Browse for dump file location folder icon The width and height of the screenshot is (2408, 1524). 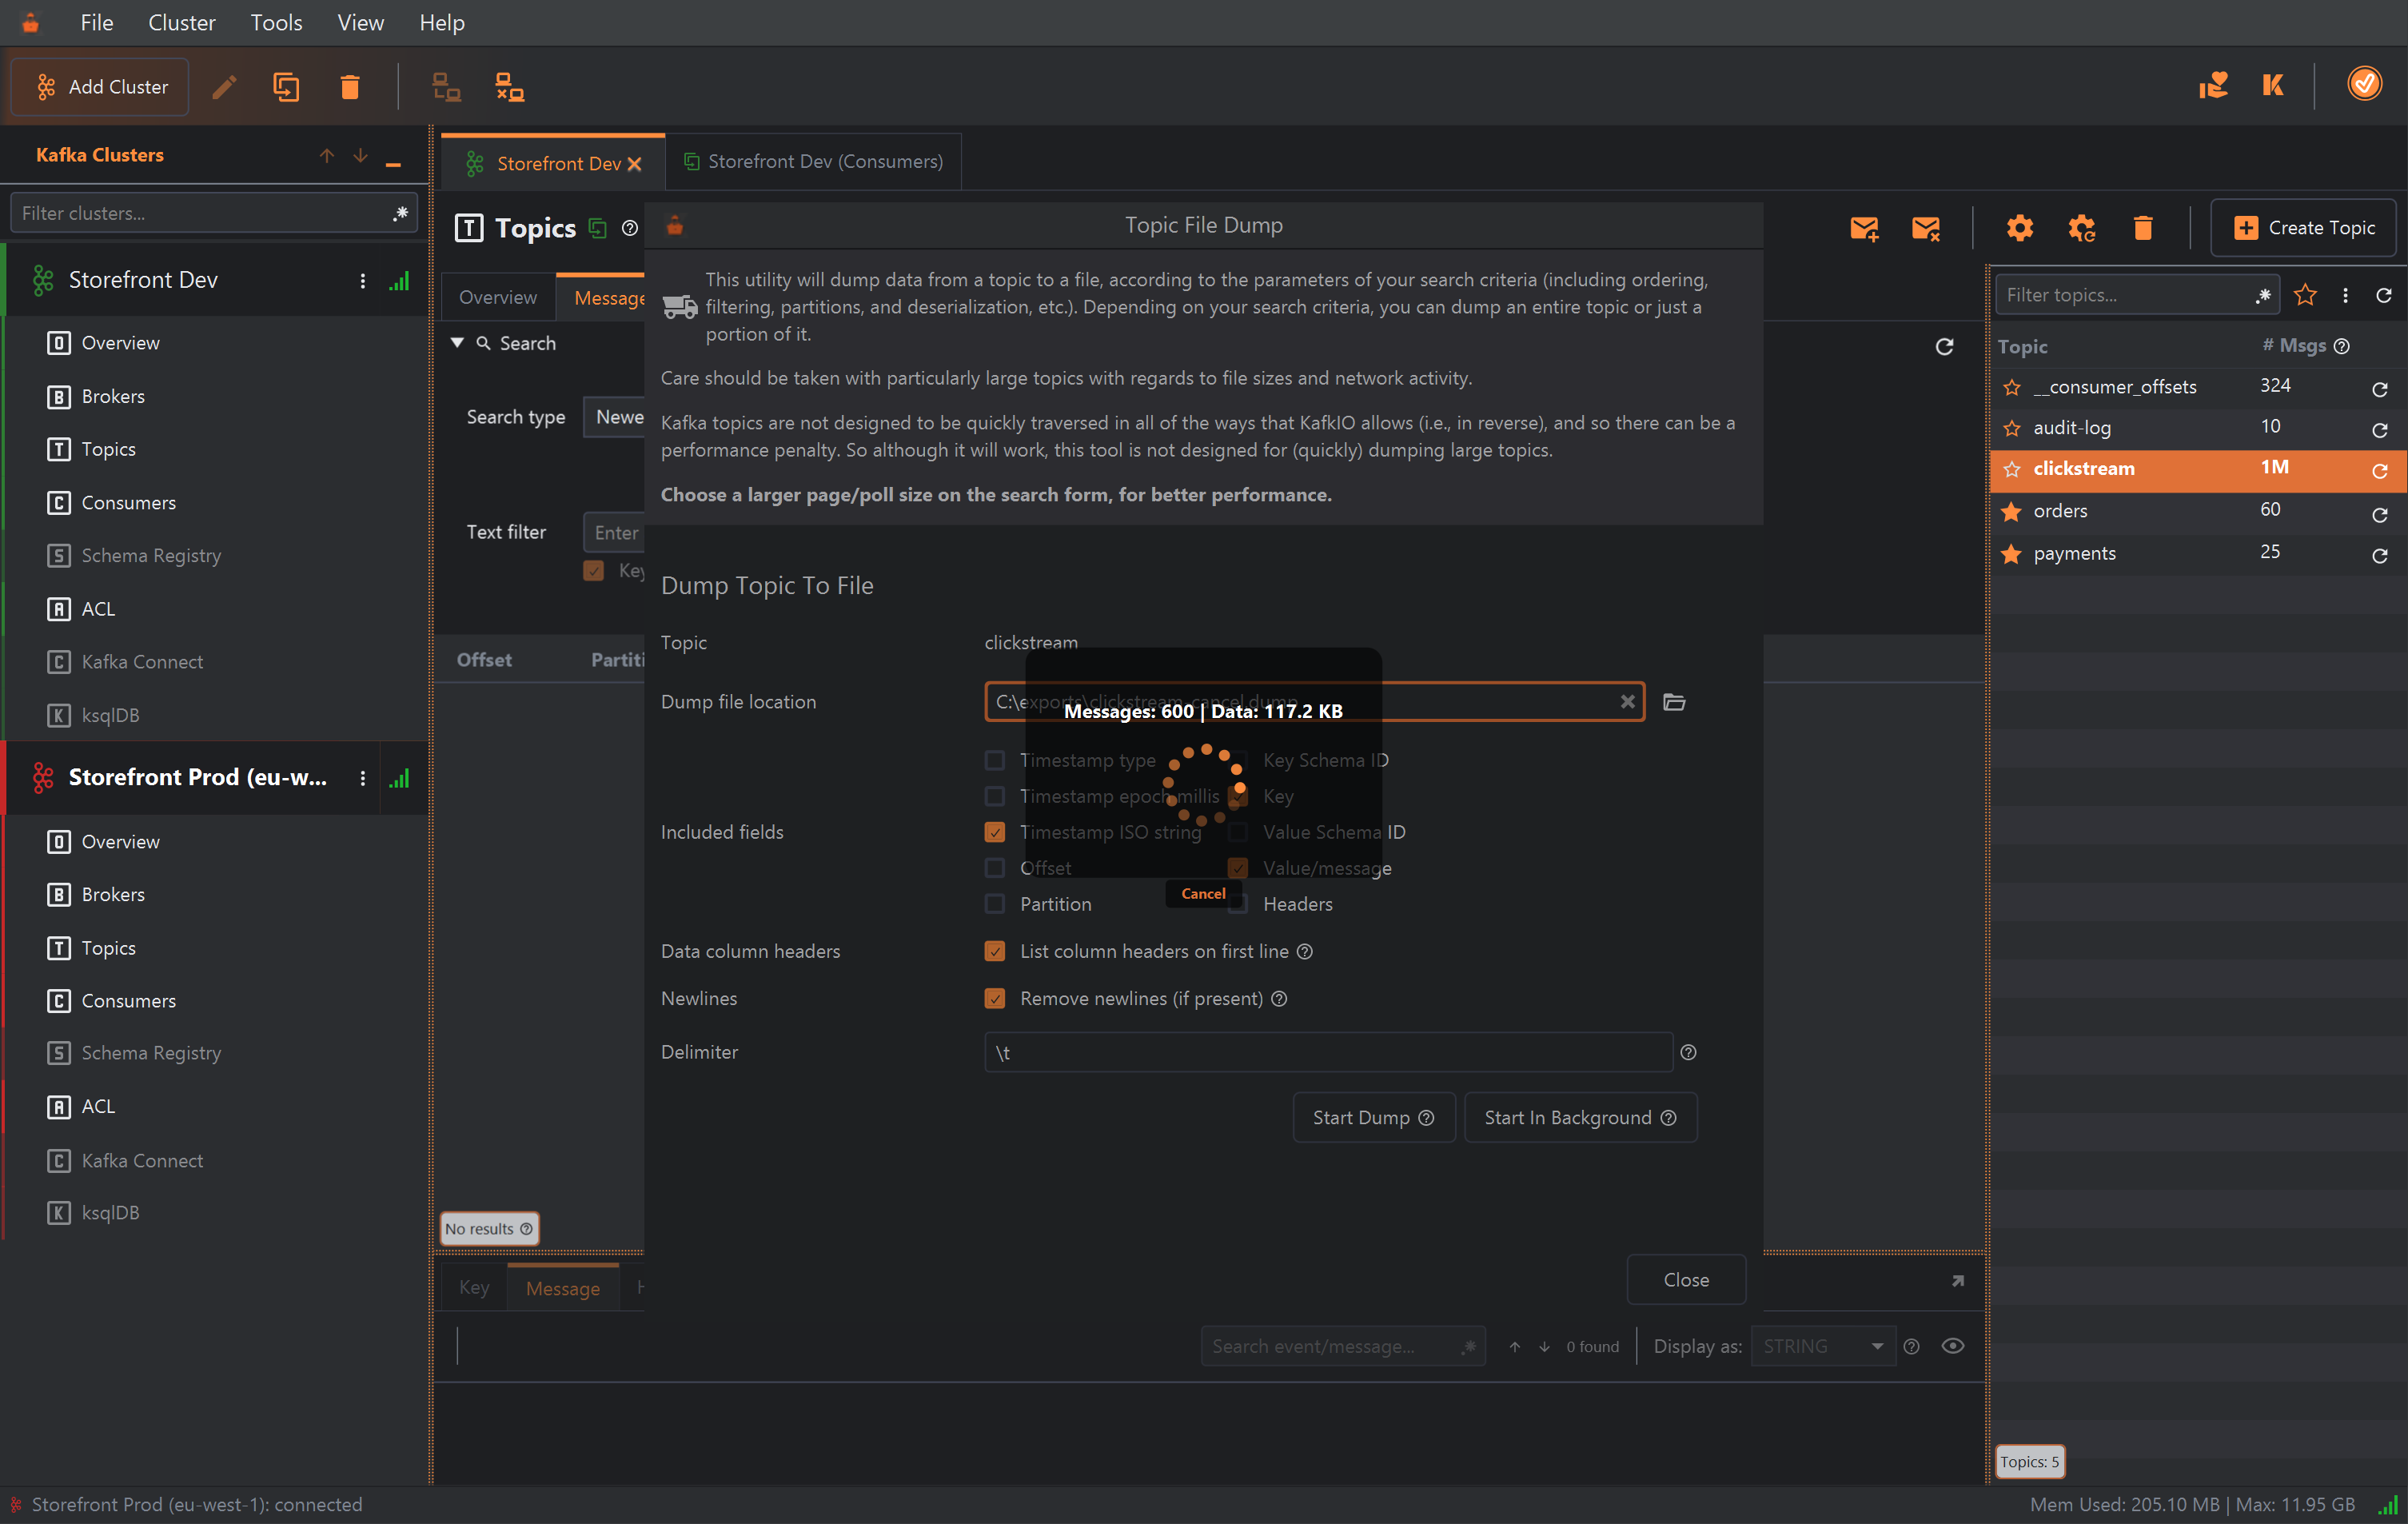coord(1674,702)
